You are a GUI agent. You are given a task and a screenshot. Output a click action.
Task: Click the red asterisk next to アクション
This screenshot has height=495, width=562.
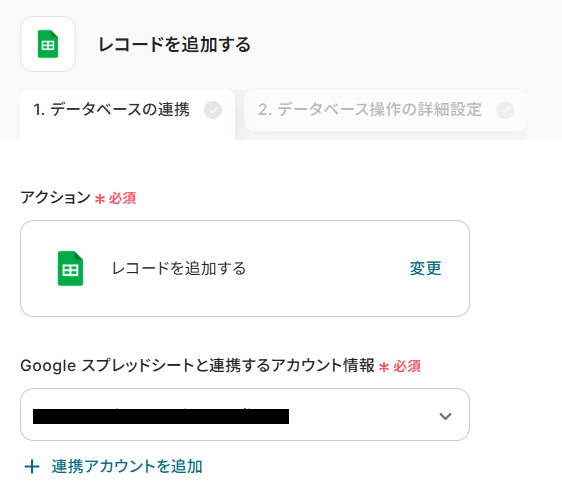pyautogui.click(x=100, y=199)
